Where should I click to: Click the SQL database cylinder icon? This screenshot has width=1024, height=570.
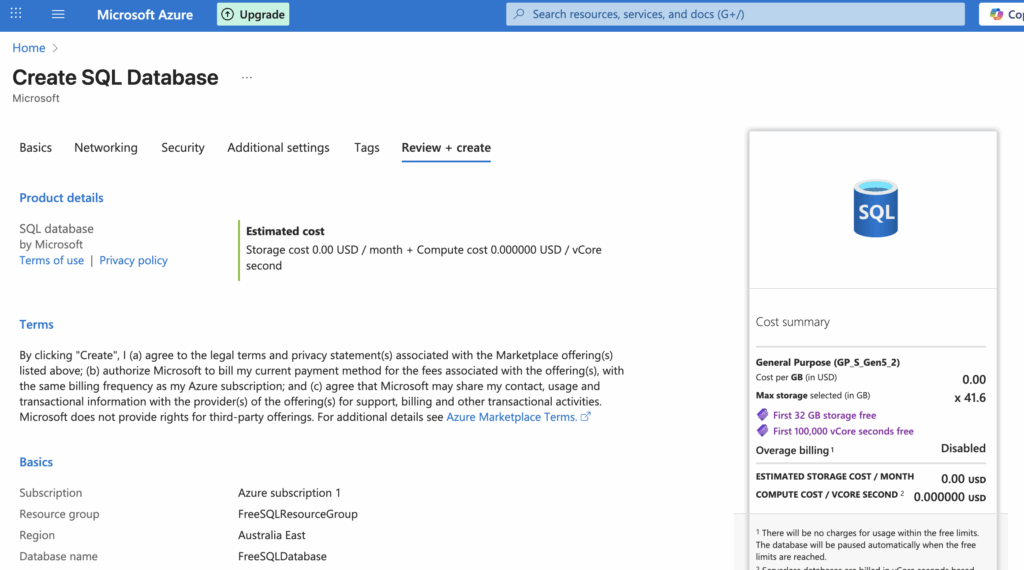875,209
